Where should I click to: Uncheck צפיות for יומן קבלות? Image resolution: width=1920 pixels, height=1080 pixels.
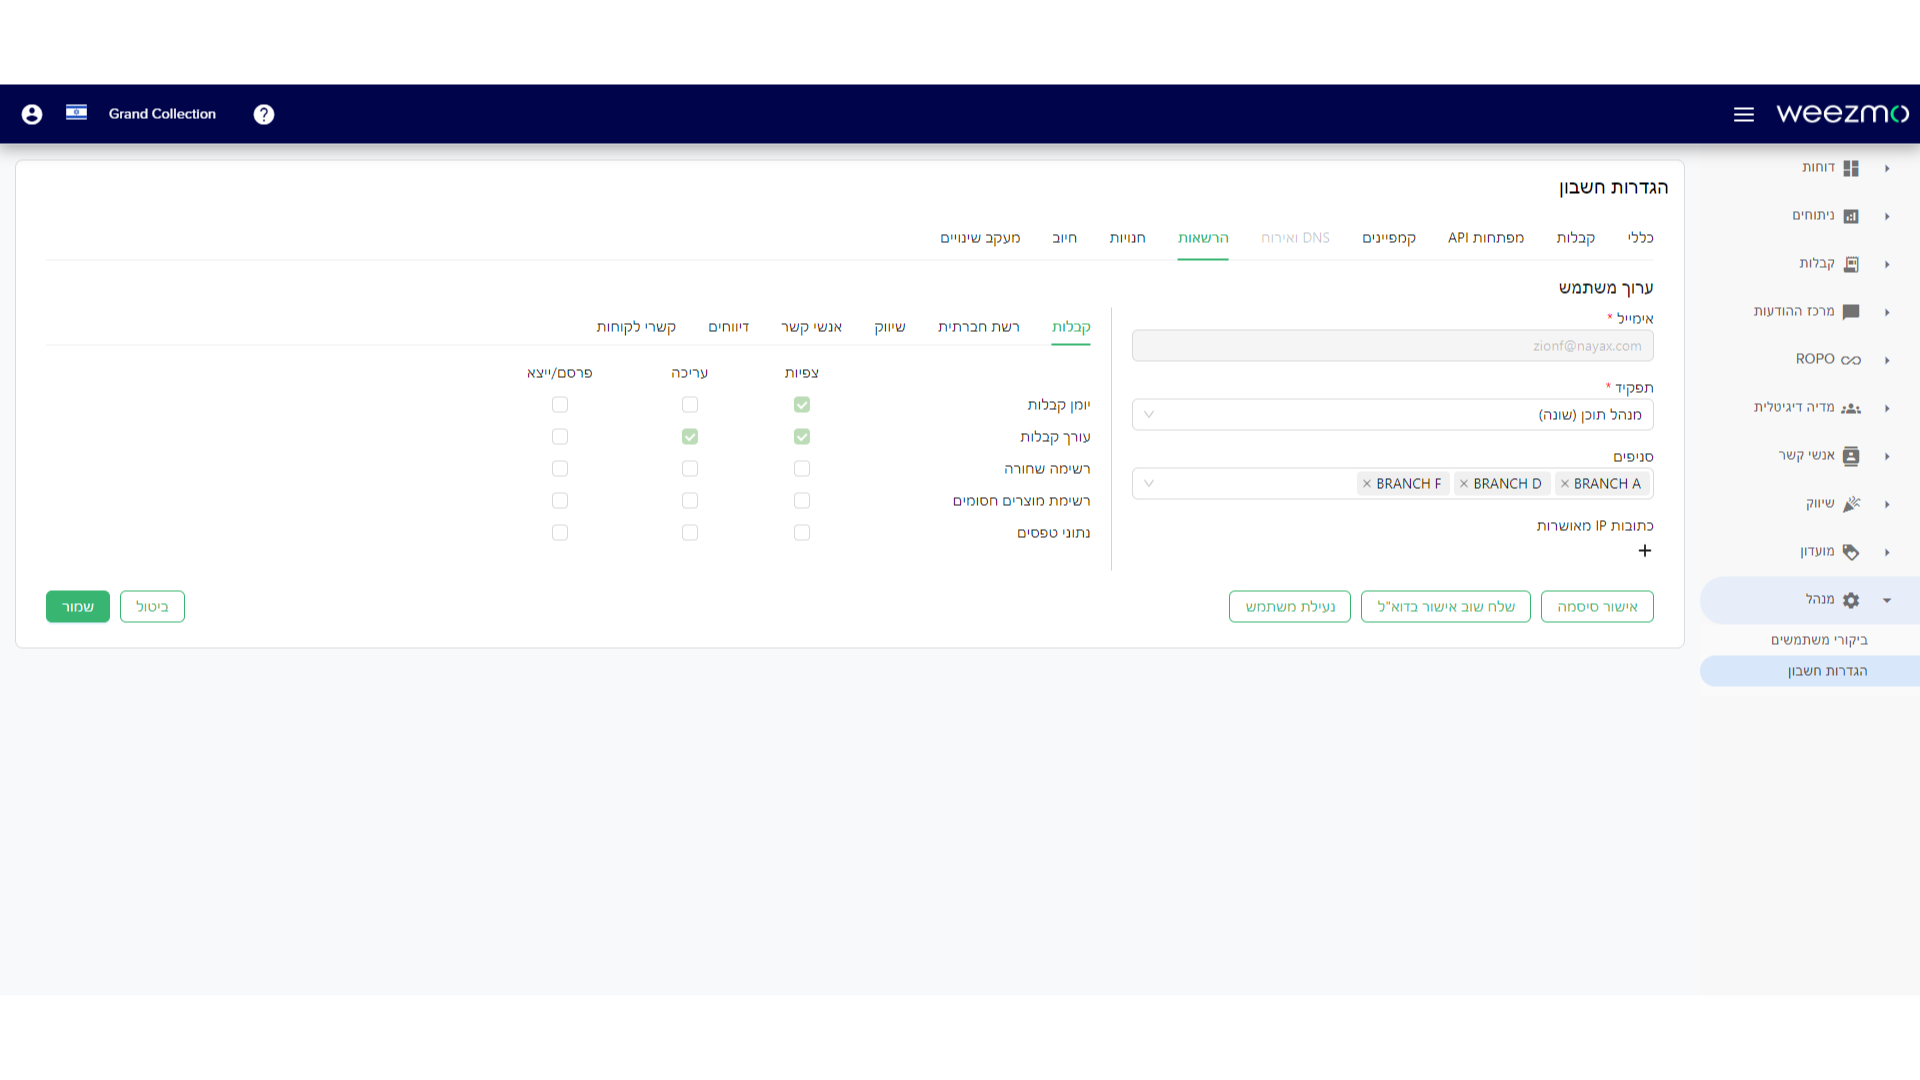pos(802,405)
